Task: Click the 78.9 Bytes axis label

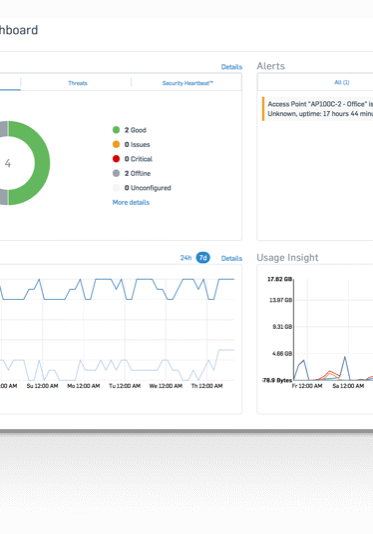Action: 277,380
